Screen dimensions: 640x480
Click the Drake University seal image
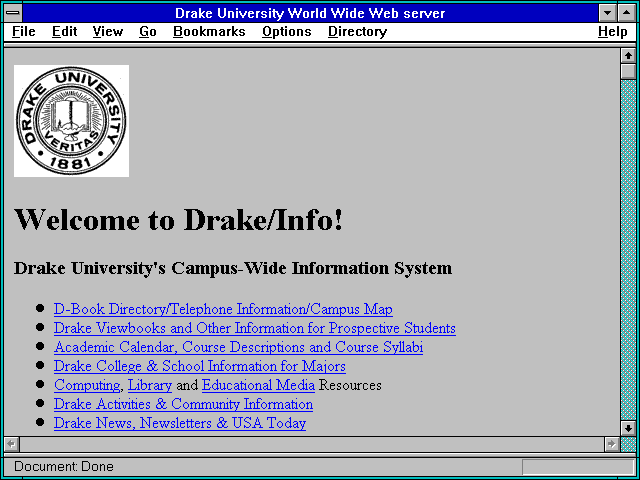71,121
